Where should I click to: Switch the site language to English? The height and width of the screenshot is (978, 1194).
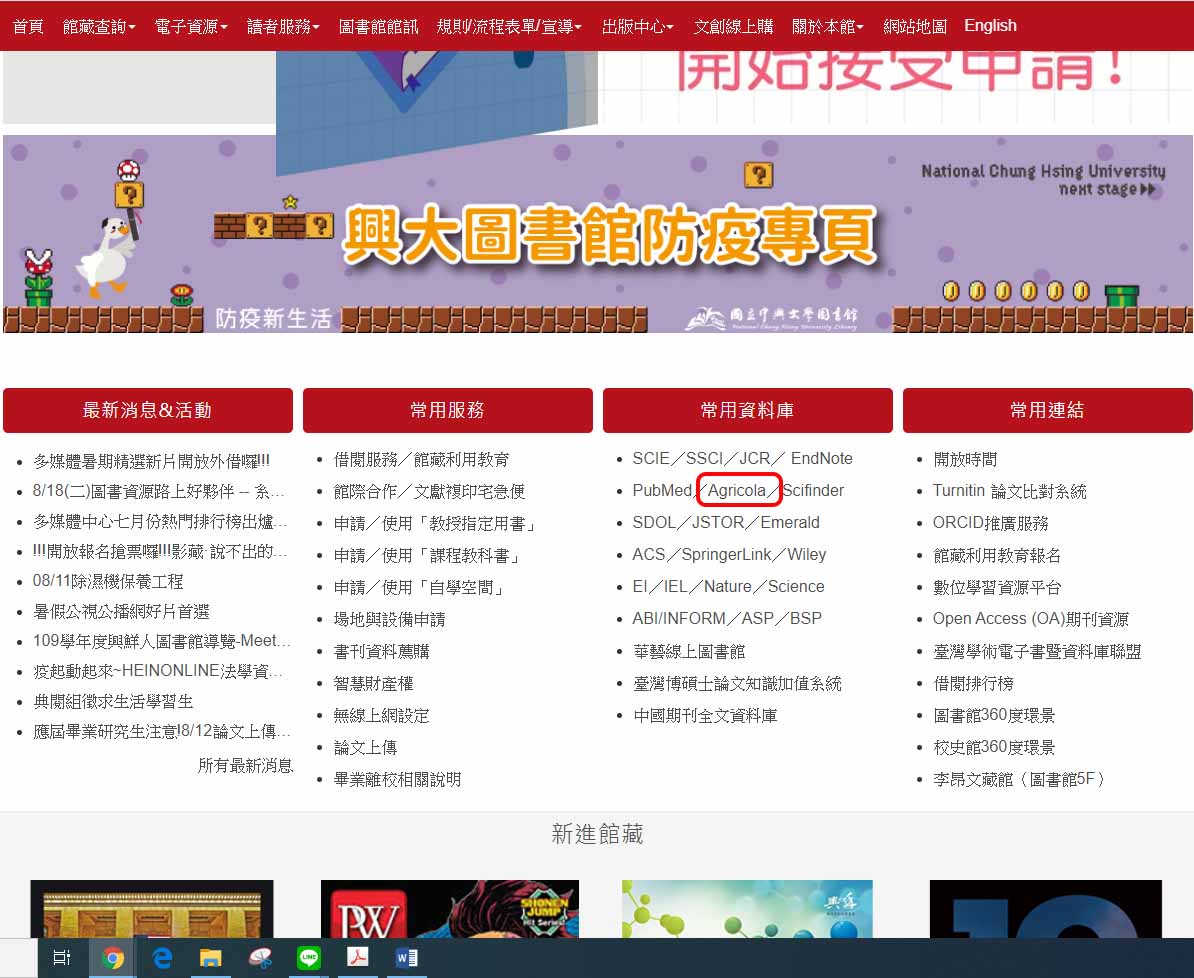tap(990, 26)
